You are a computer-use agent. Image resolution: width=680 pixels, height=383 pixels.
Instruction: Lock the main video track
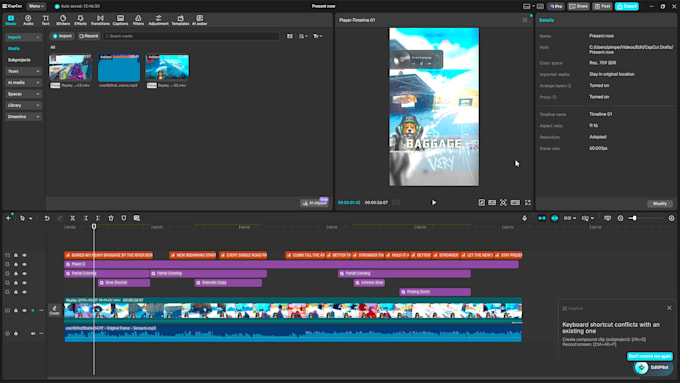pos(16,311)
